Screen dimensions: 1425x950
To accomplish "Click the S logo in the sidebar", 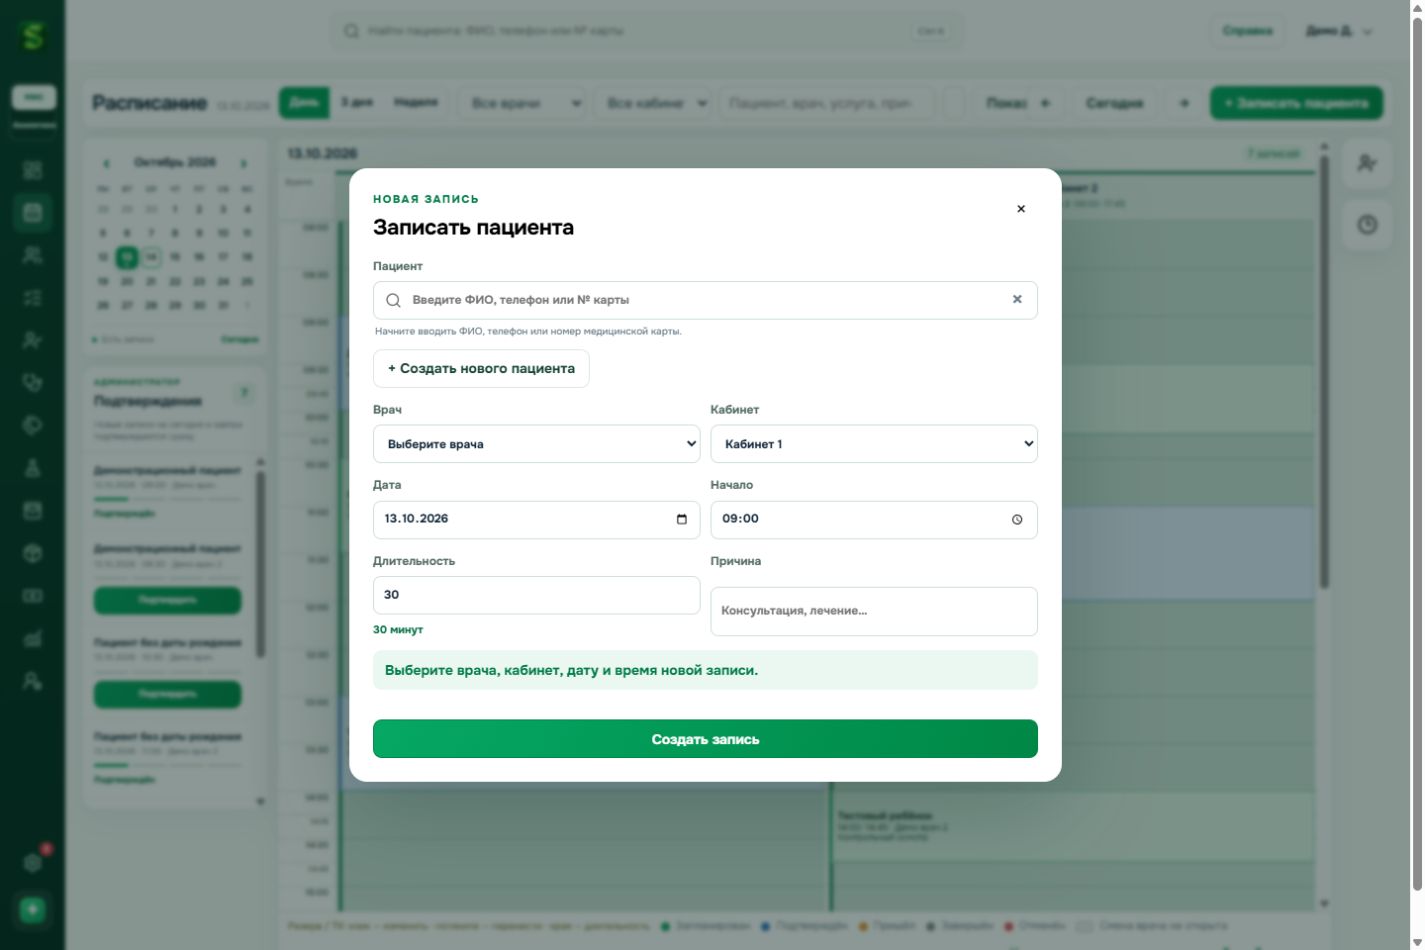I will coord(33,36).
